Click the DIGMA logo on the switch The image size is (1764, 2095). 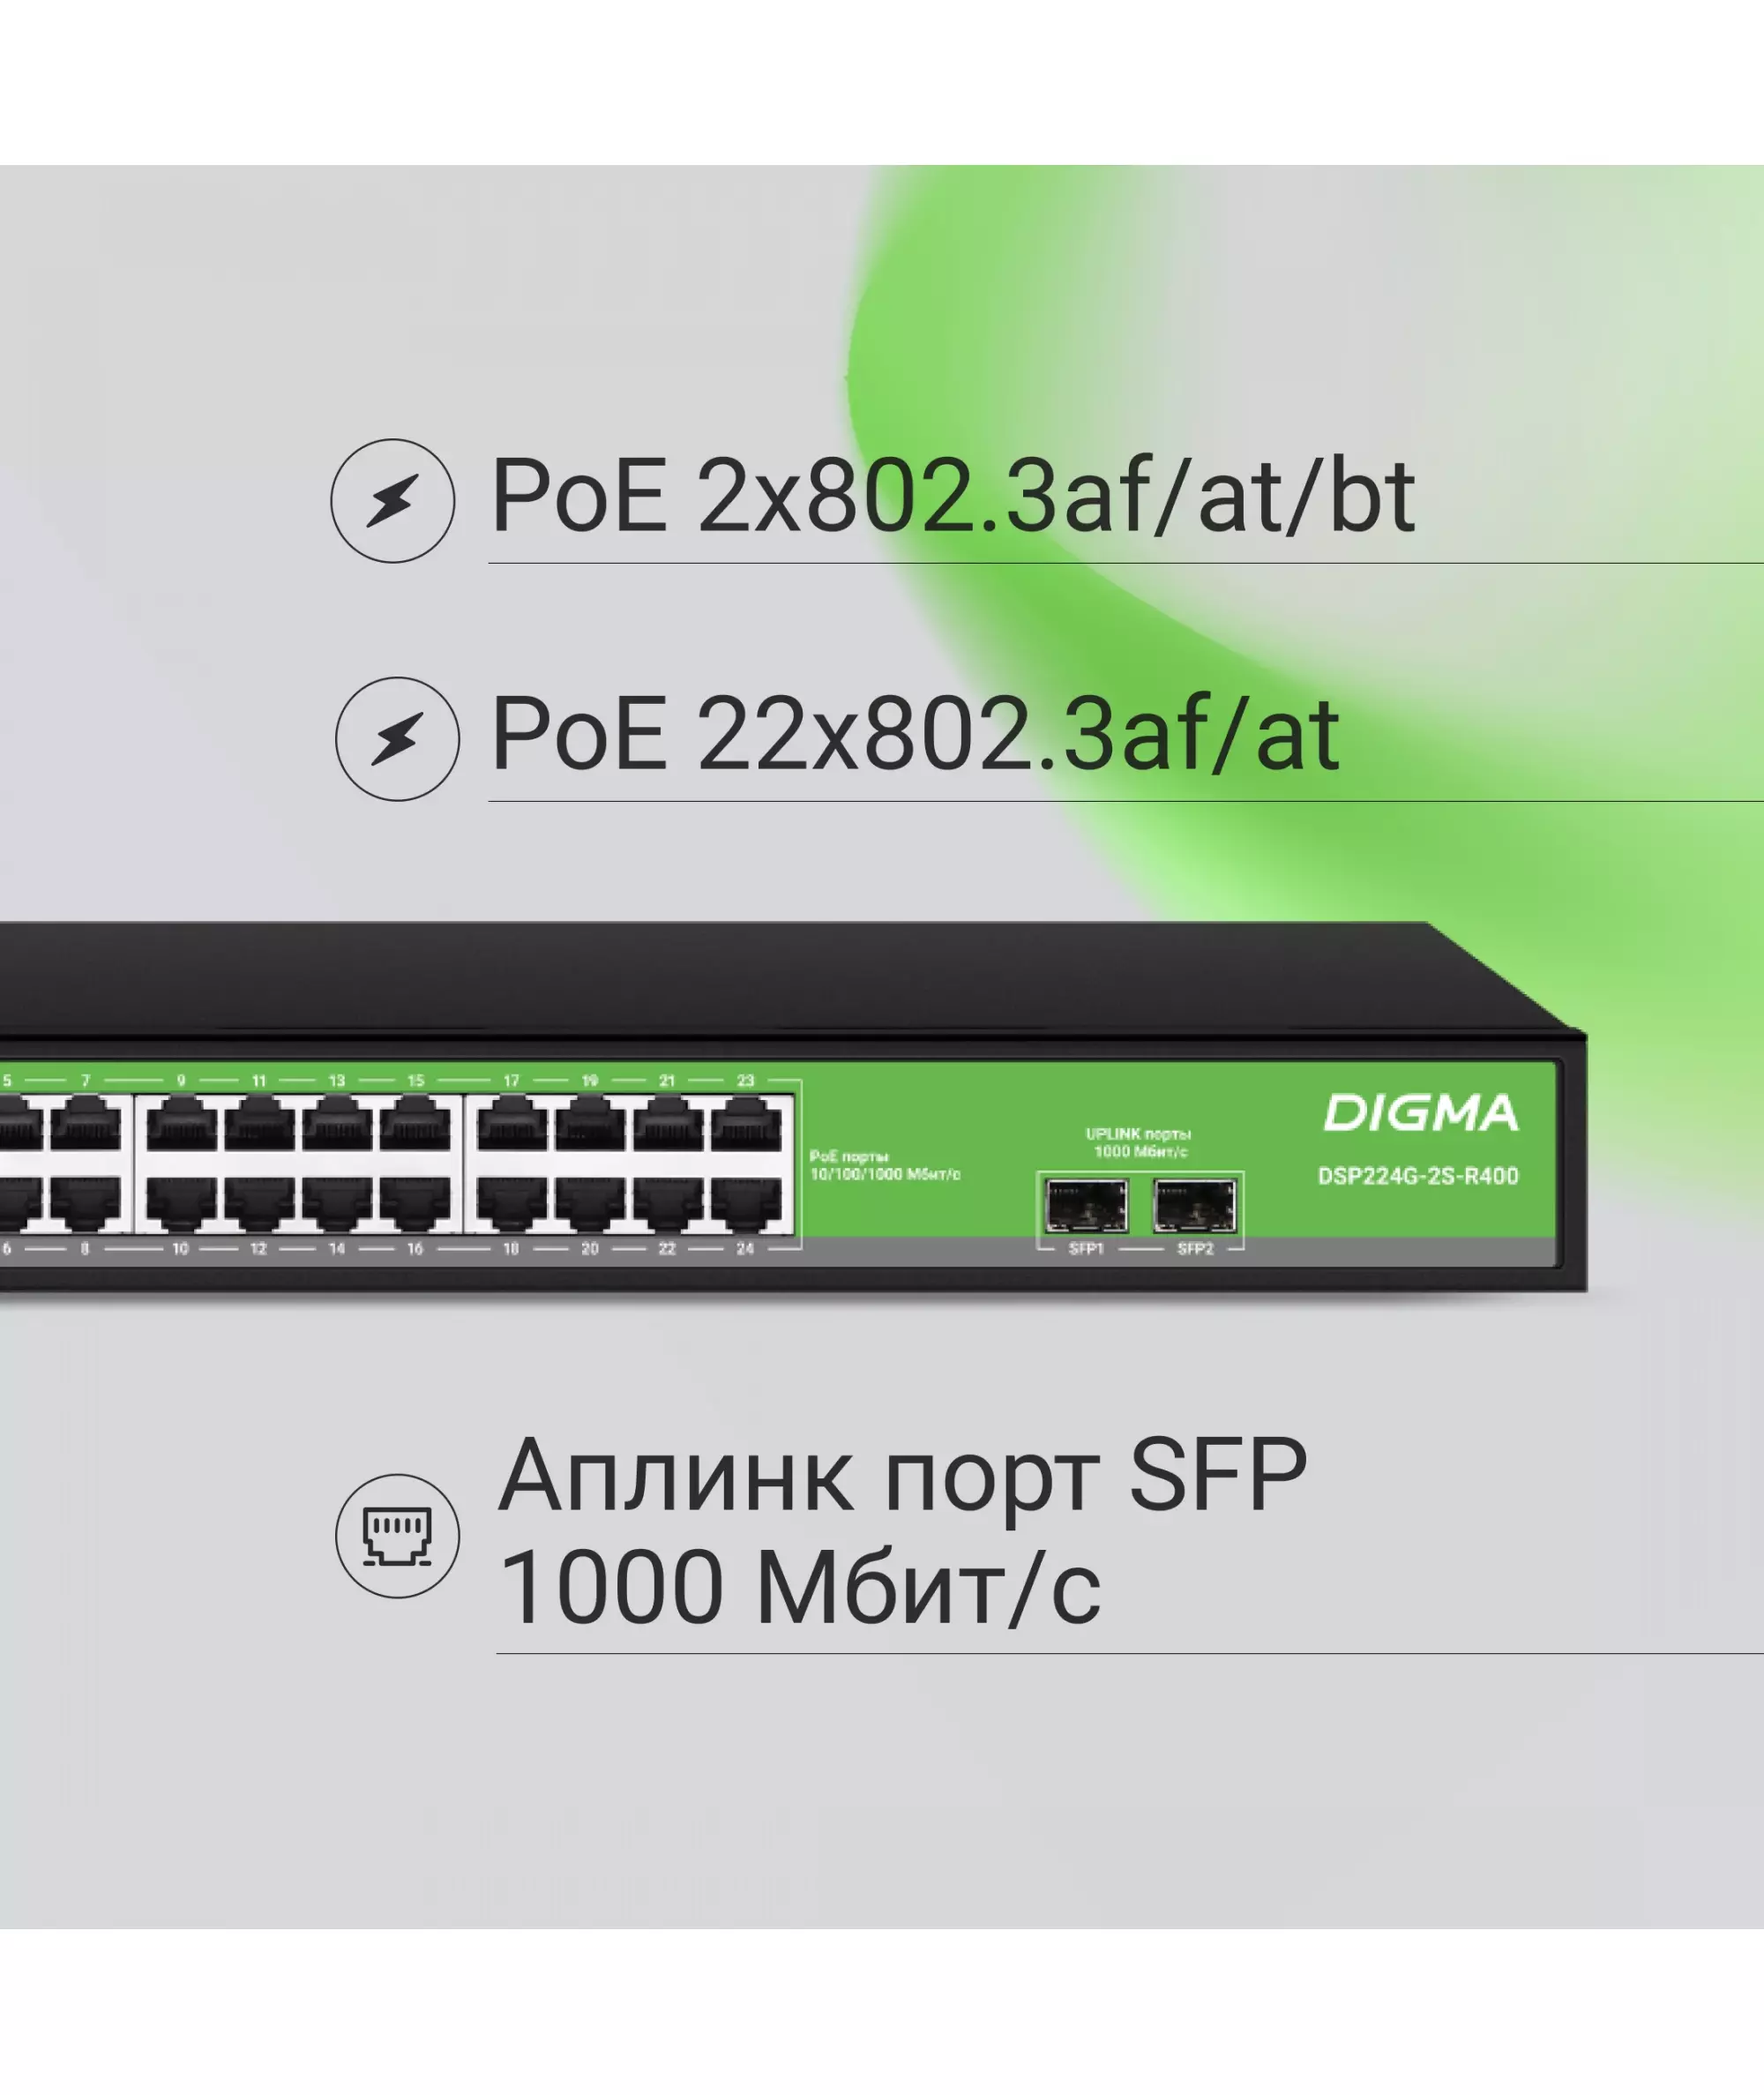pos(1421,1113)
